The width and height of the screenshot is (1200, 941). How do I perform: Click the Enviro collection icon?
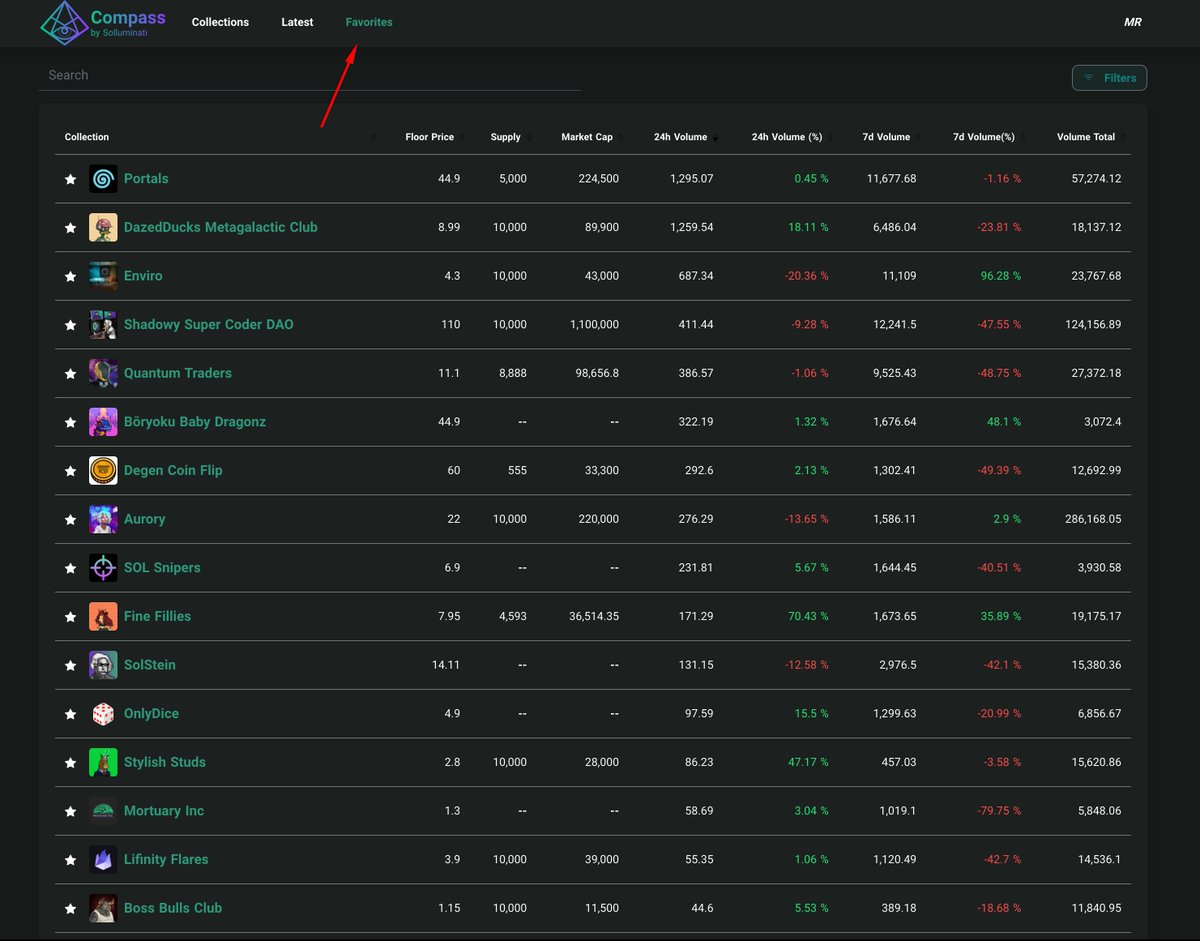[x=103, y=276]
